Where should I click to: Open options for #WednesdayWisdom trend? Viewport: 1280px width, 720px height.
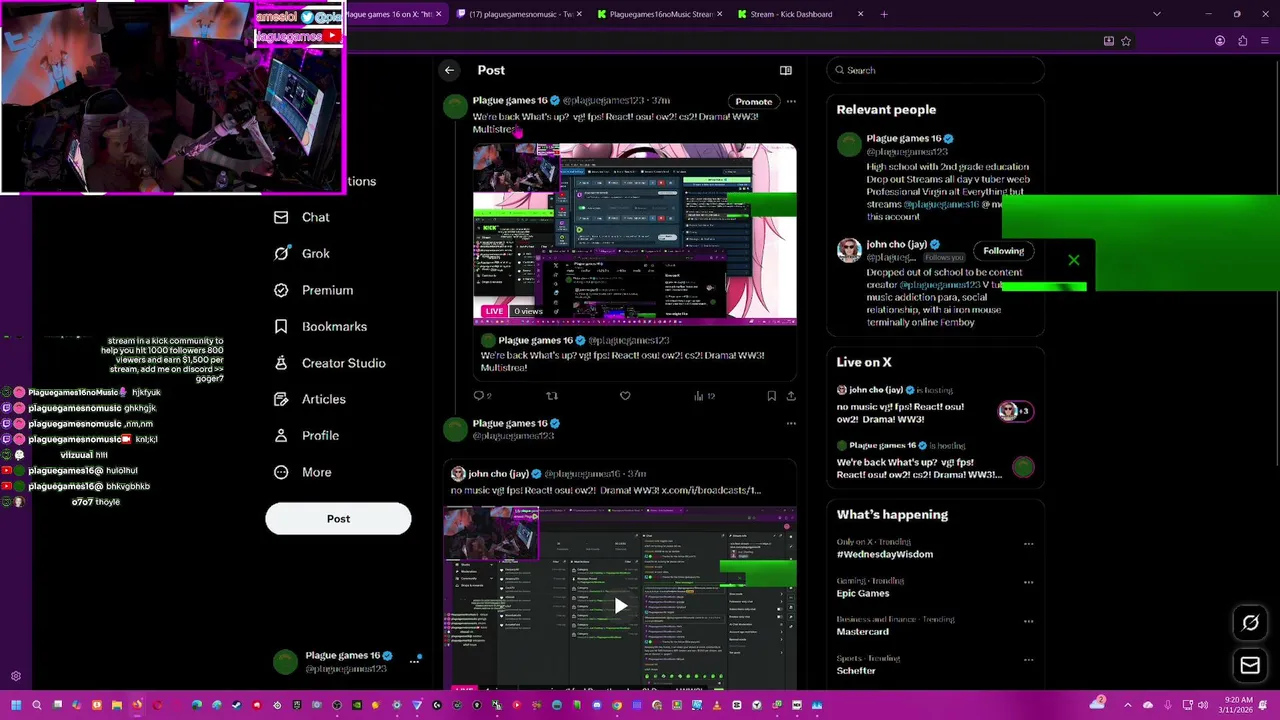(x=1028, y=544)
